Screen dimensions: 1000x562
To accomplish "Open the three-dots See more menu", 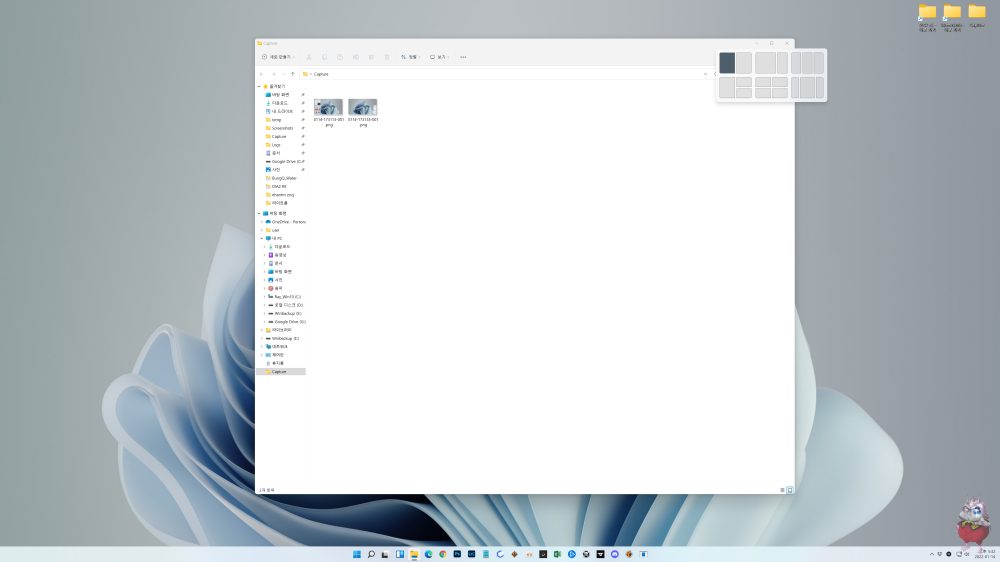I will tap(463, 57).
